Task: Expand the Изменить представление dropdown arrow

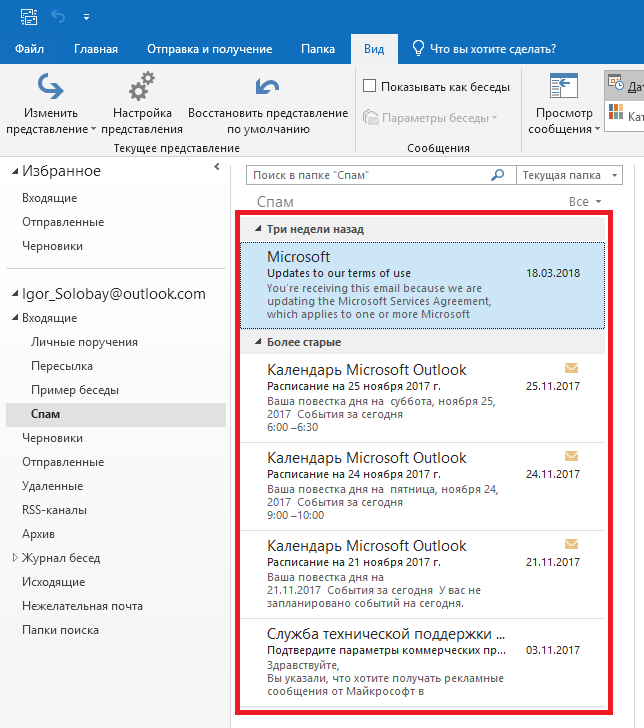Action: [93, 129]
